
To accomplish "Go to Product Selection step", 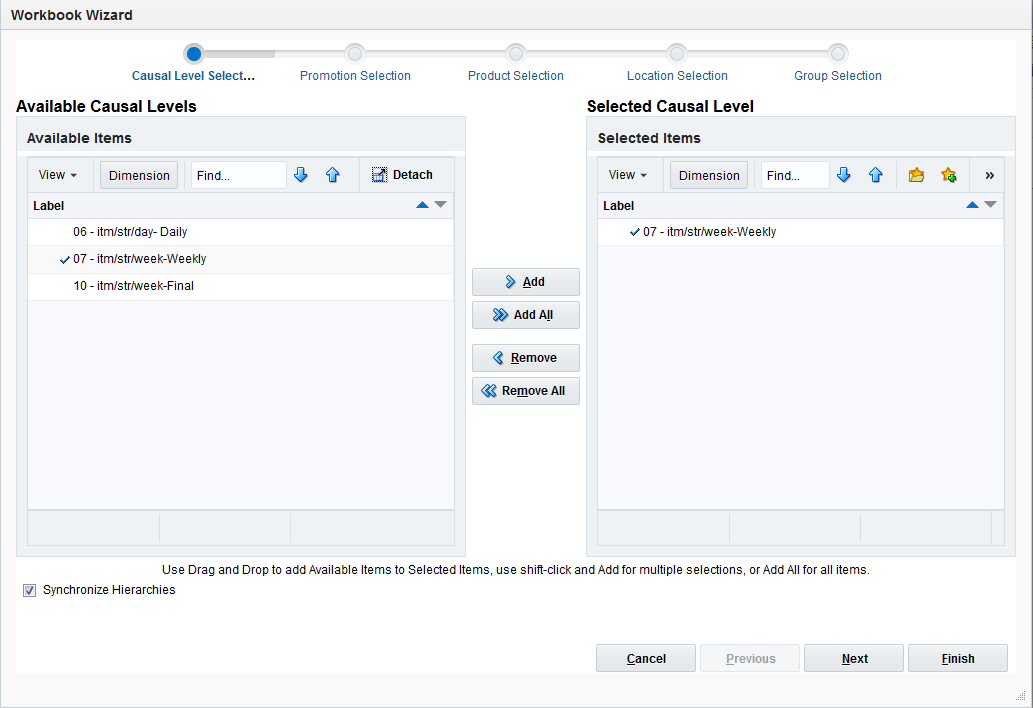I will coord(516,76).
